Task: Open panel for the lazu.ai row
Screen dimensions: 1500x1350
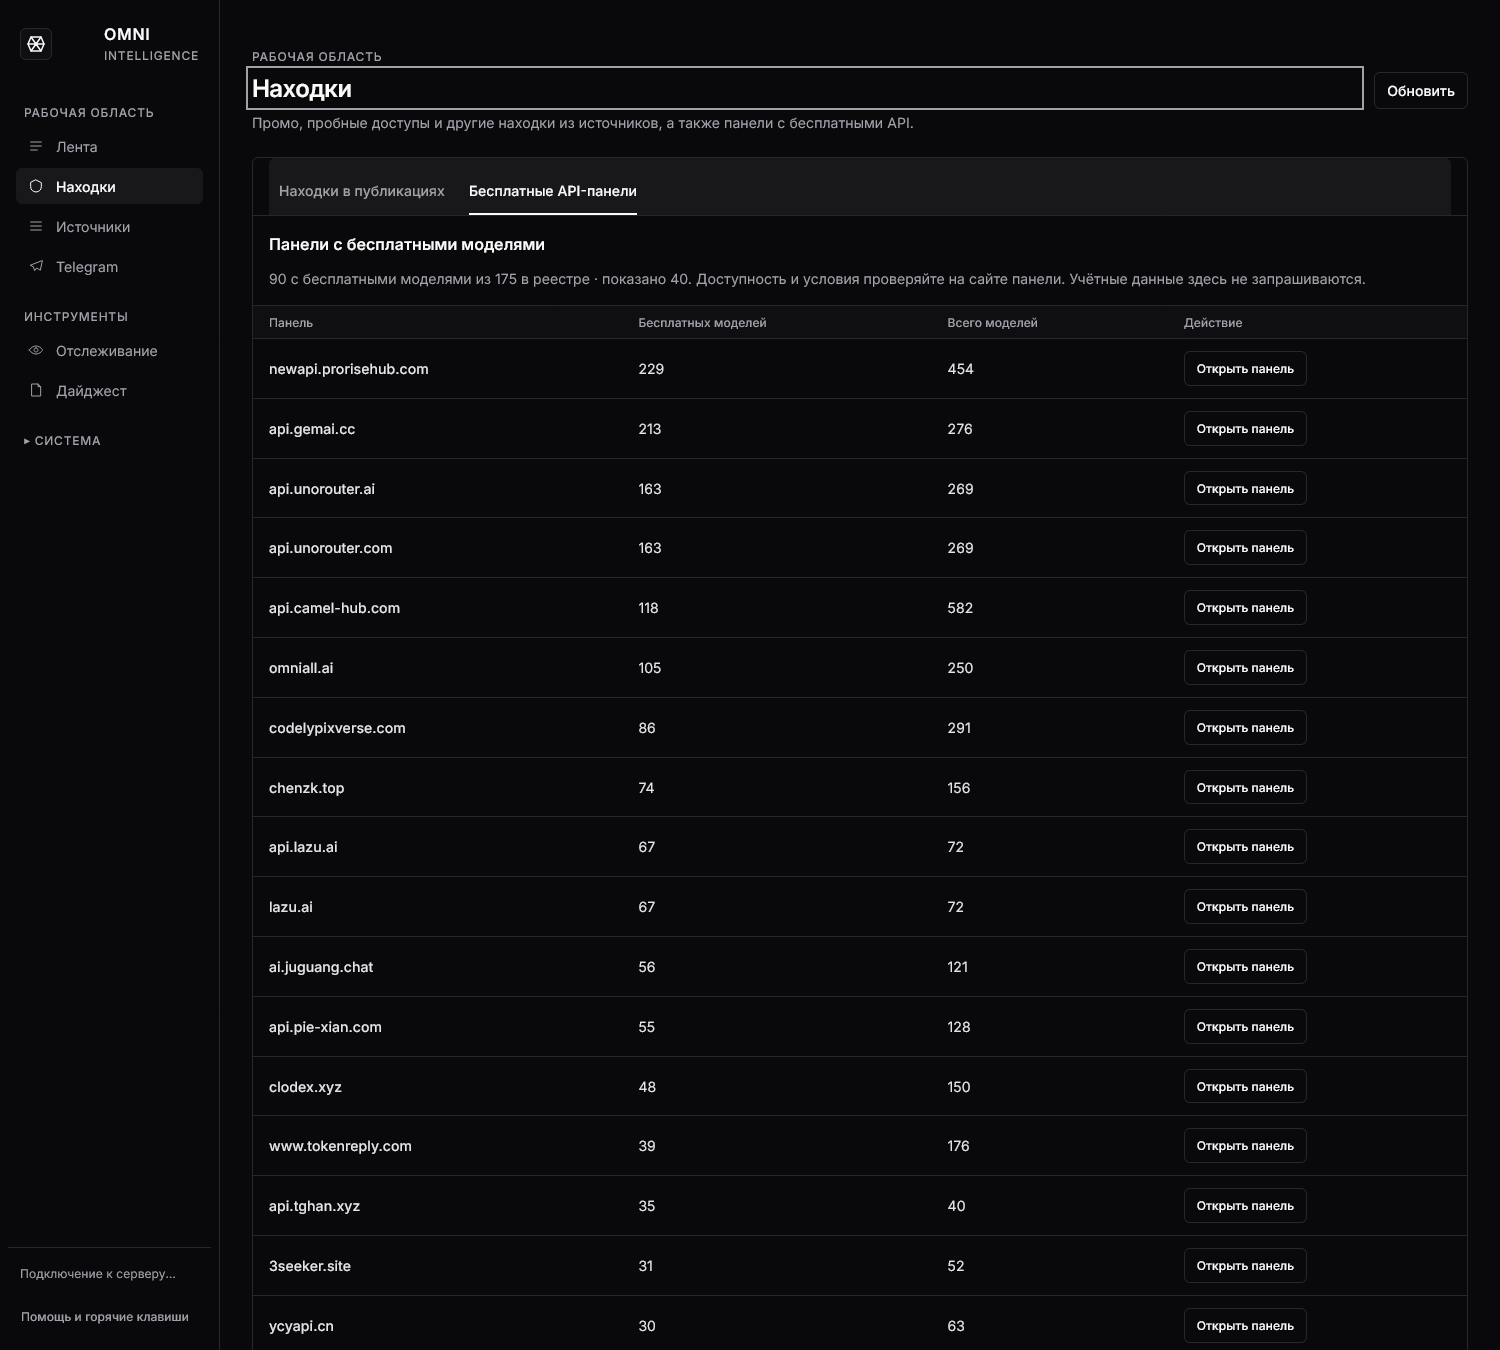Action: 1245,907
